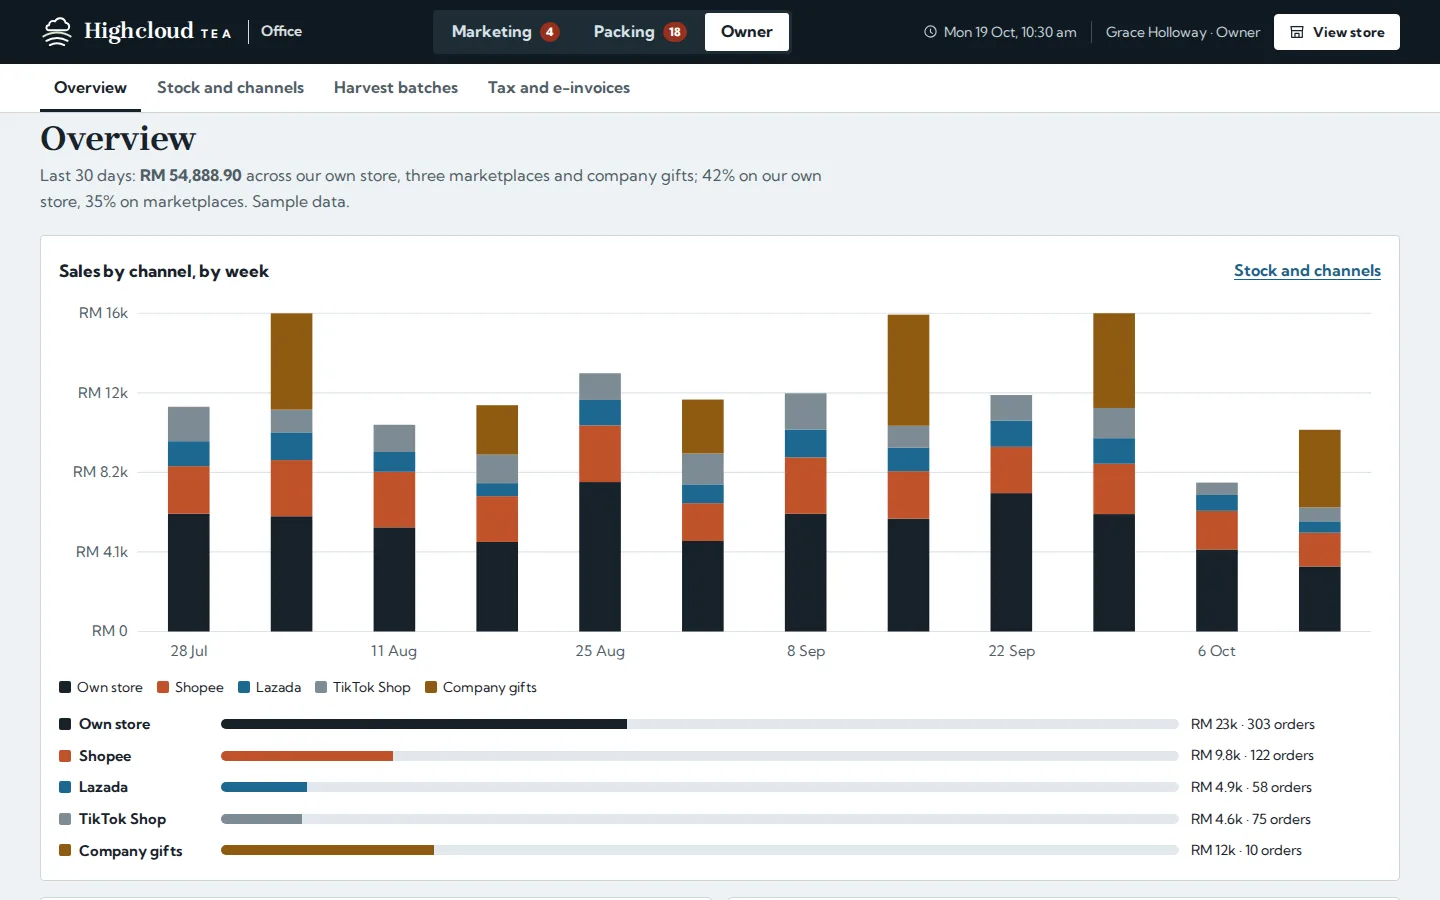Click the 28 Jul bar in chart
This screenshot has height=900, width=1440.
pos(189,519)
